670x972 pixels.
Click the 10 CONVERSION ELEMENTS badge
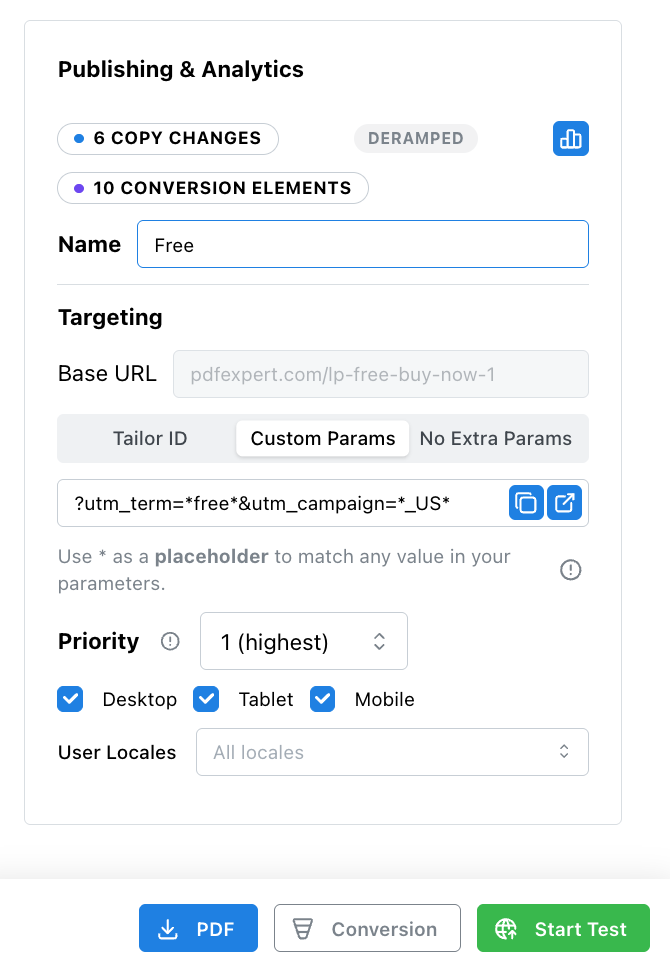click(212, 188)
